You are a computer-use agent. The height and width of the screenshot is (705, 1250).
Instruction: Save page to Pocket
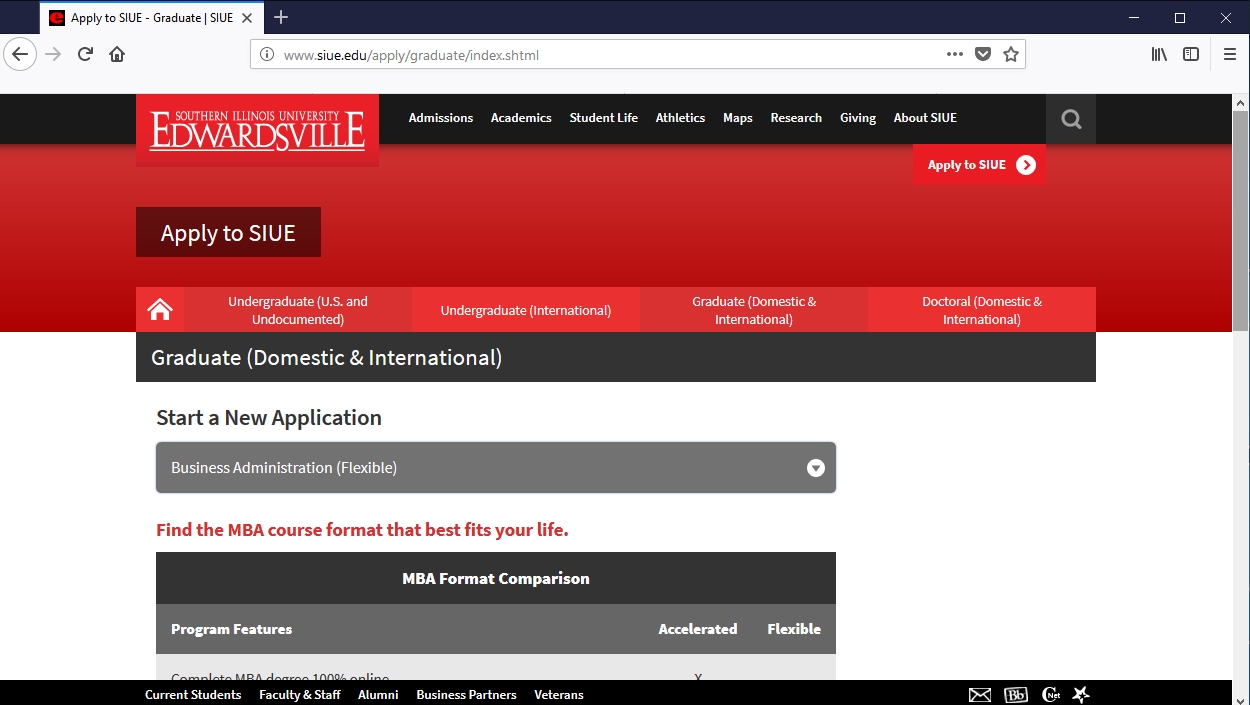(x=983, y=55)
